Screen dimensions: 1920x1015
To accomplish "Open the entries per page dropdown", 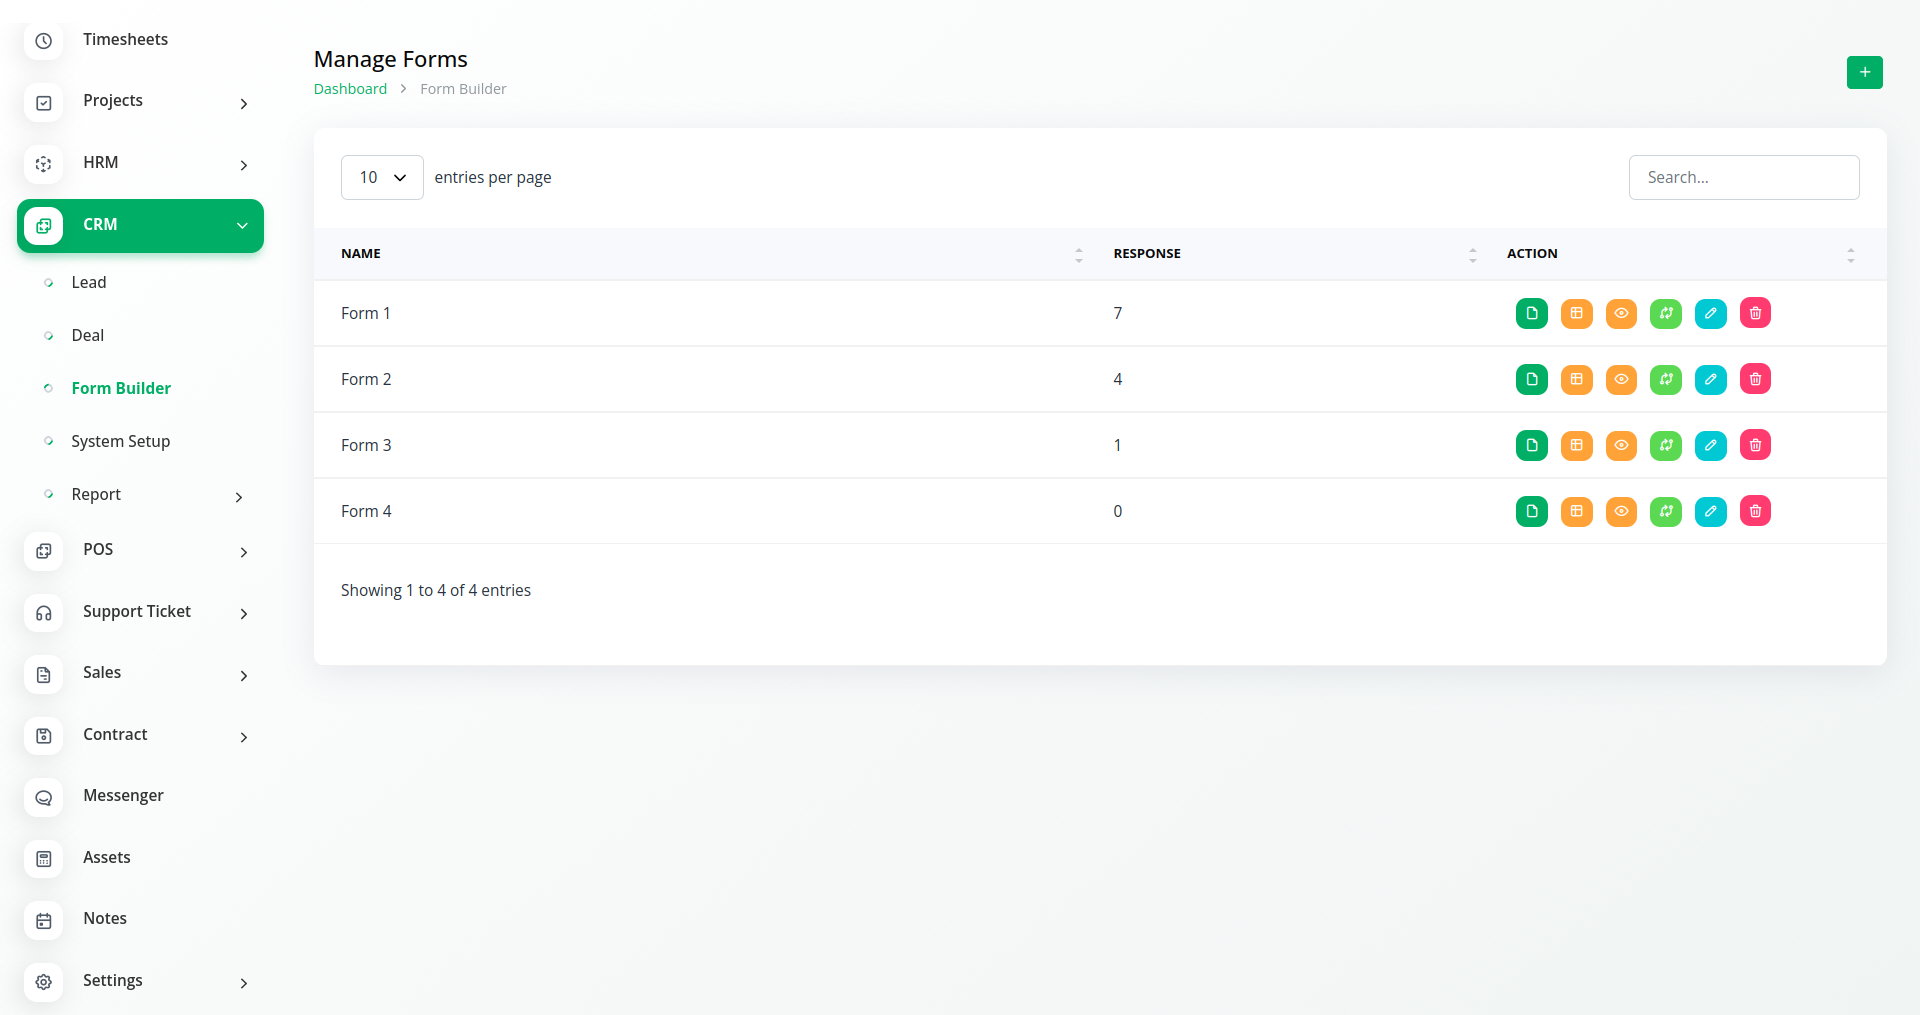I will [x=382, y=177].
